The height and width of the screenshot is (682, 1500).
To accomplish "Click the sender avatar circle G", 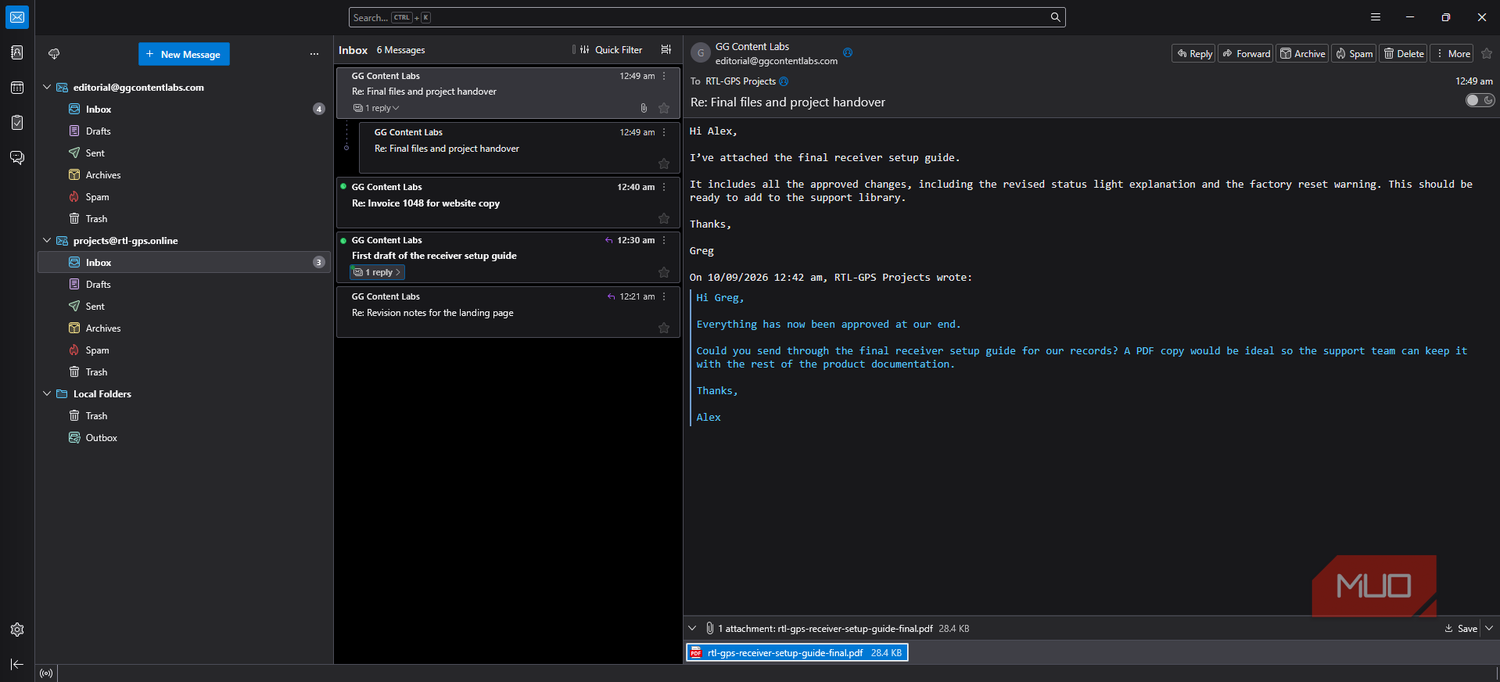I will tap(700, 53).
